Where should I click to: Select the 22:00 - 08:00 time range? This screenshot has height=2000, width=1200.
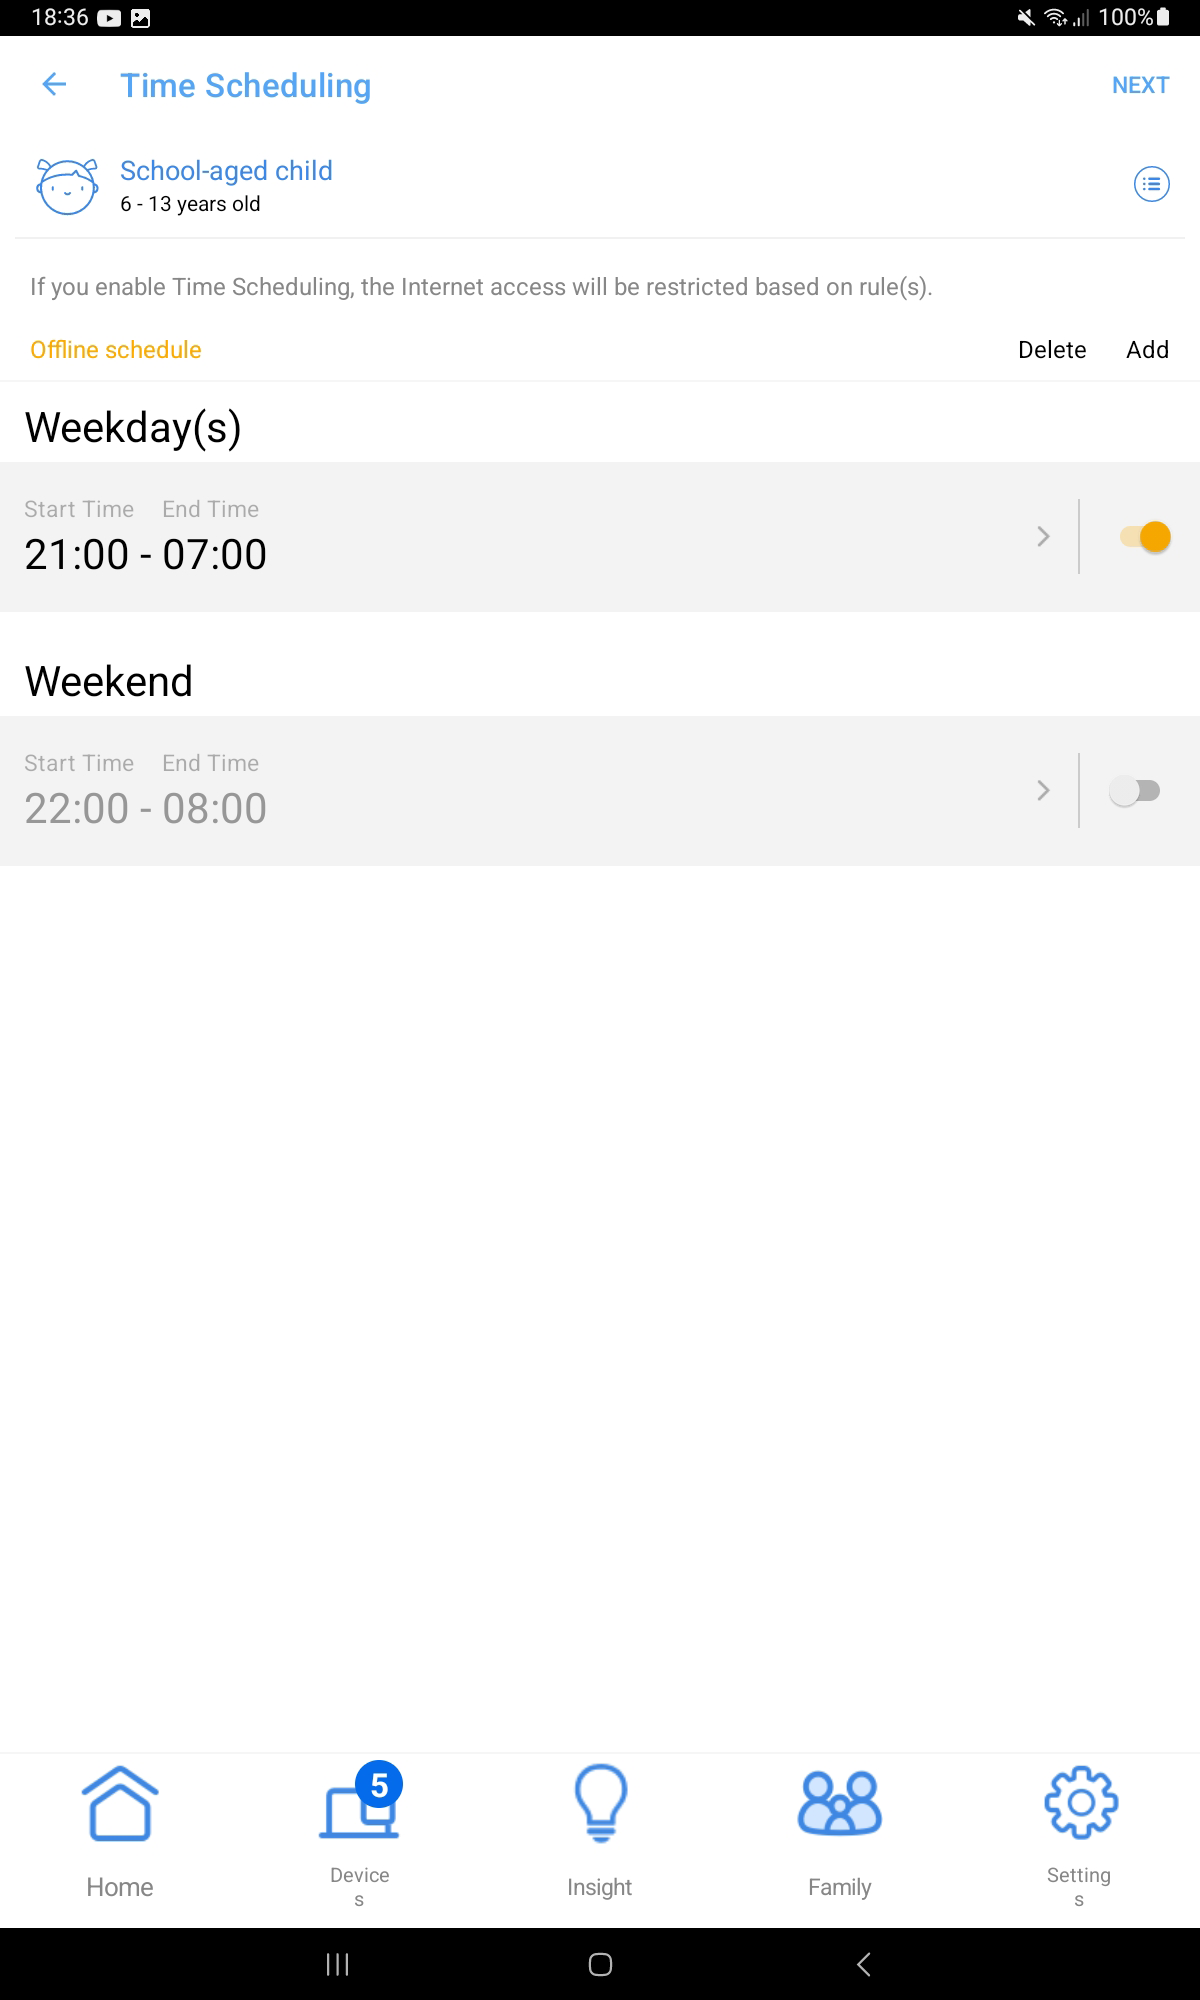pyautogui.click(x=146, y=809)
